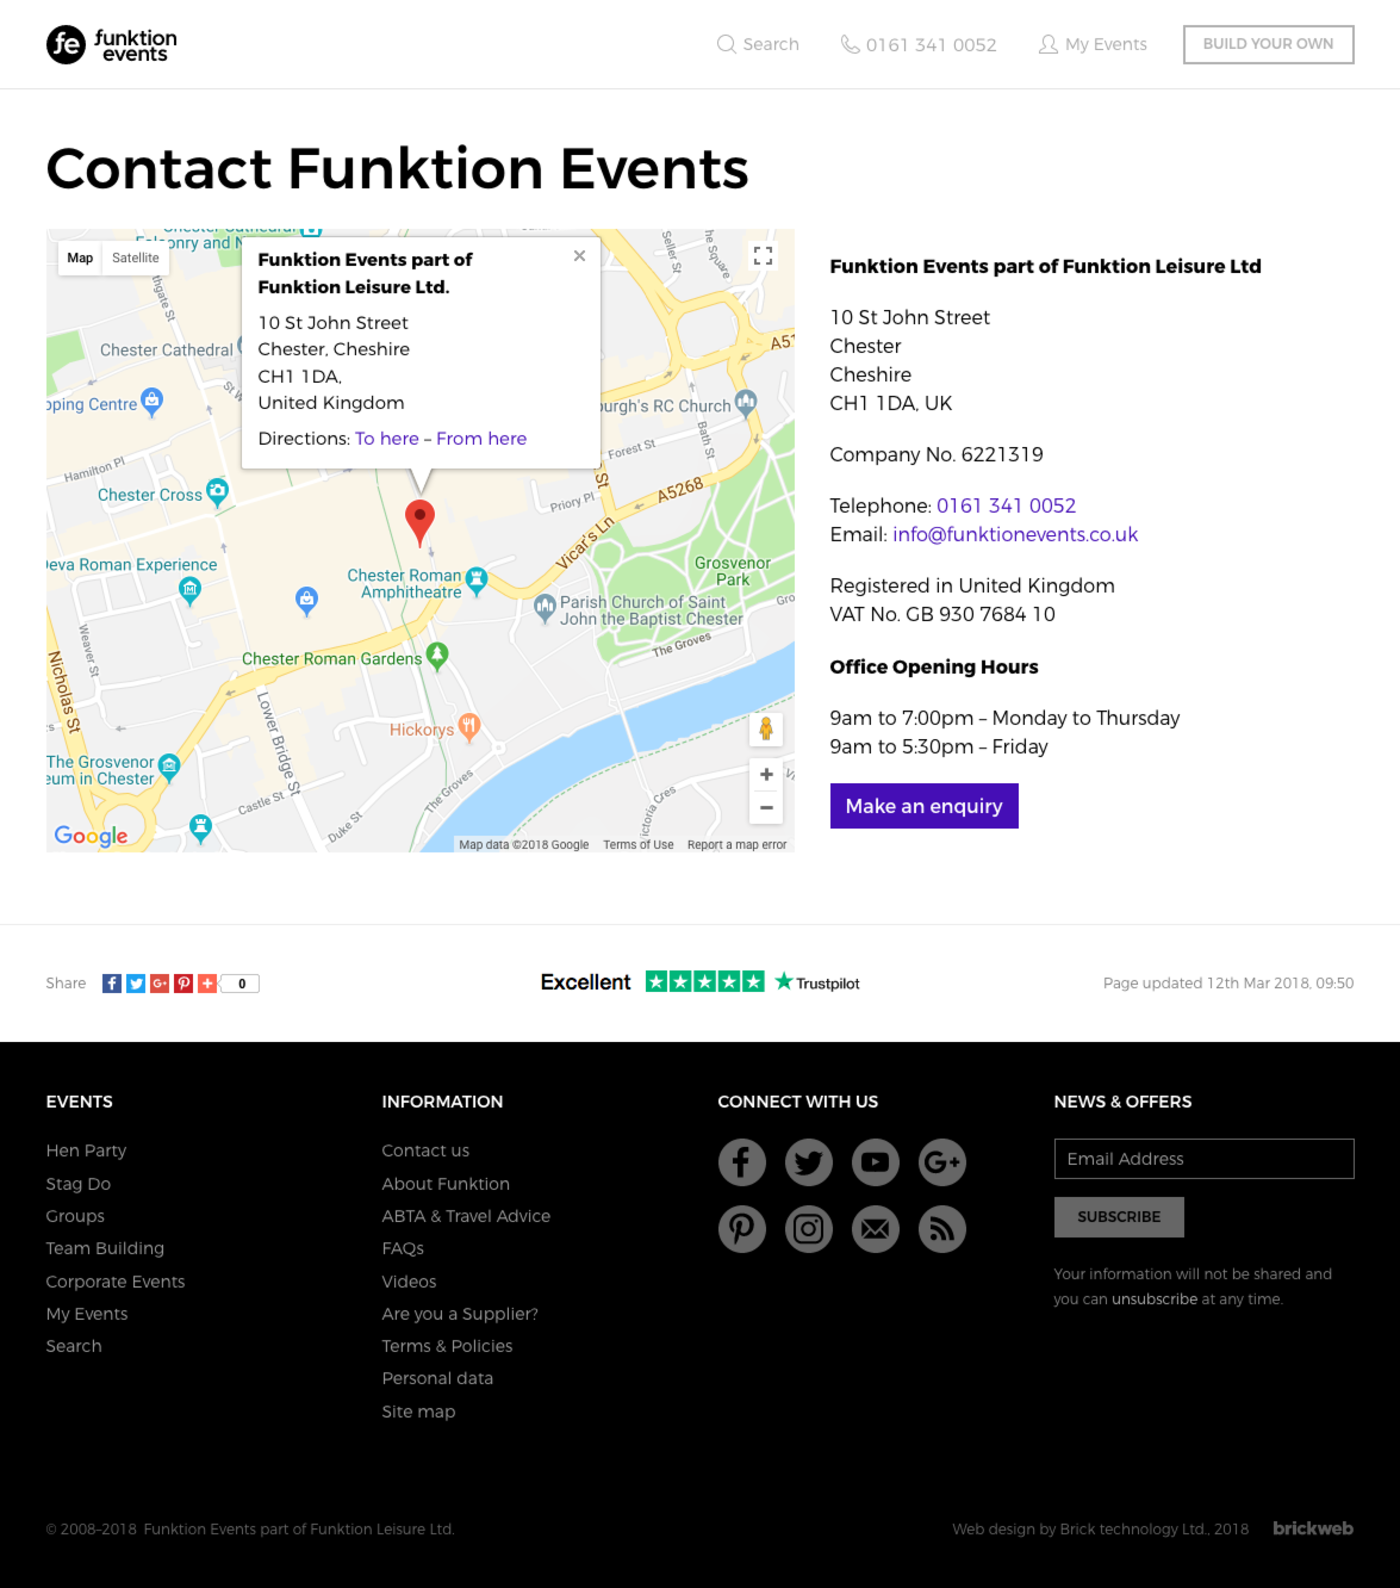Open the footer Pinterest icon
This screenshot has width=1400, height=1588.
(742, 1229)
